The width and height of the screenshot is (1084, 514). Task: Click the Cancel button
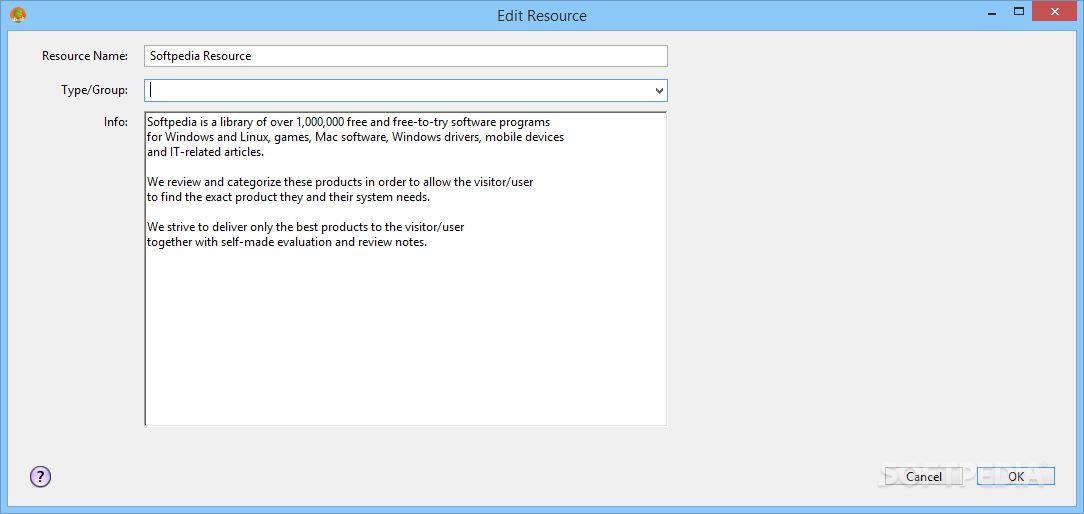pos(924,476)
